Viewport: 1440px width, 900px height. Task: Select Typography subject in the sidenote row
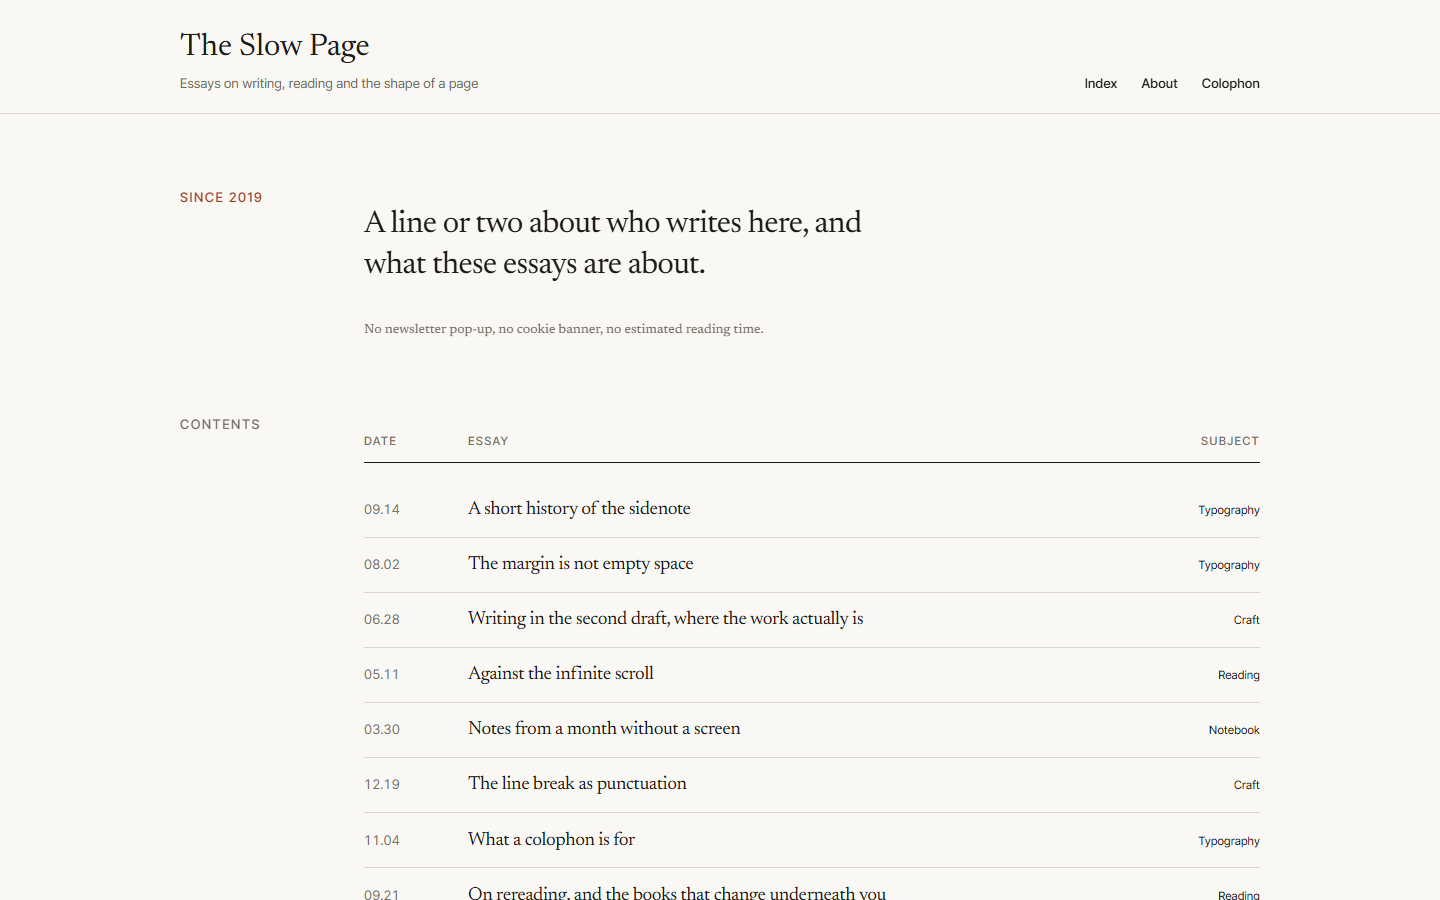1229,510
